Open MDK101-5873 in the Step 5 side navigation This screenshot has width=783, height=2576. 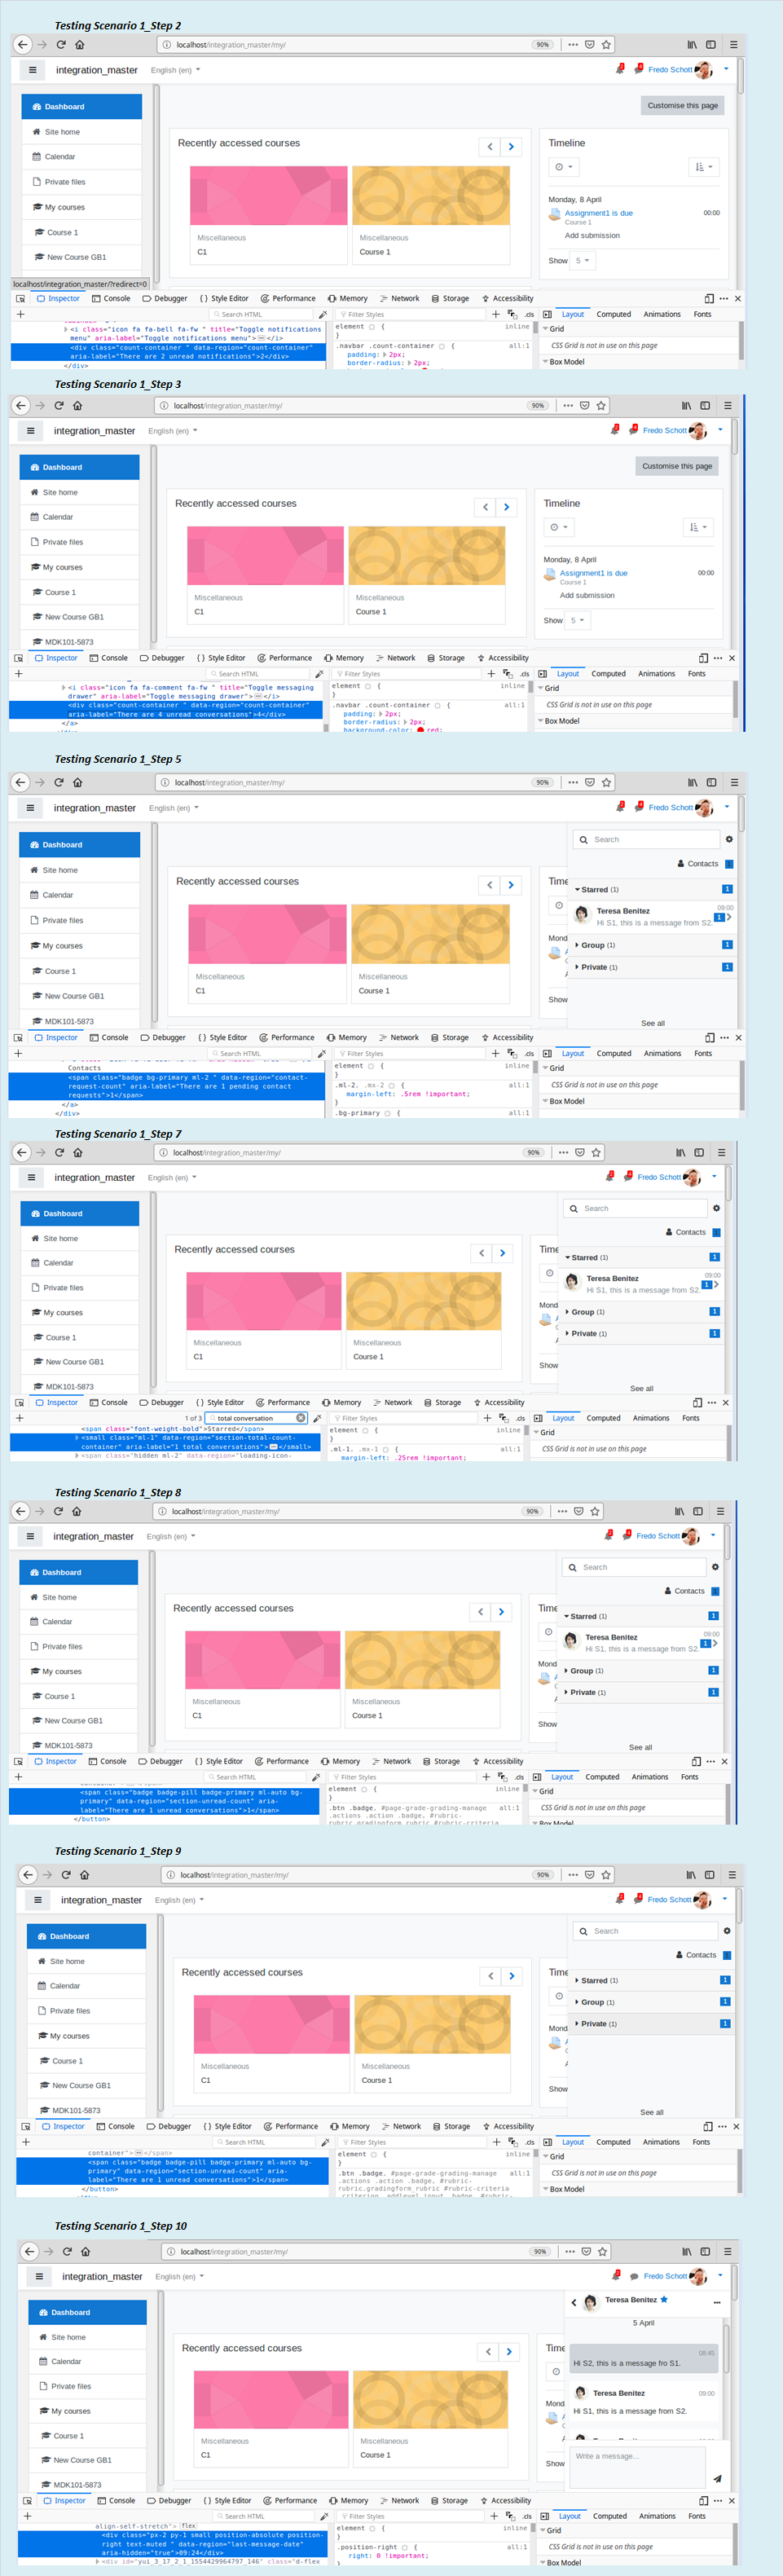(79, 1021)
